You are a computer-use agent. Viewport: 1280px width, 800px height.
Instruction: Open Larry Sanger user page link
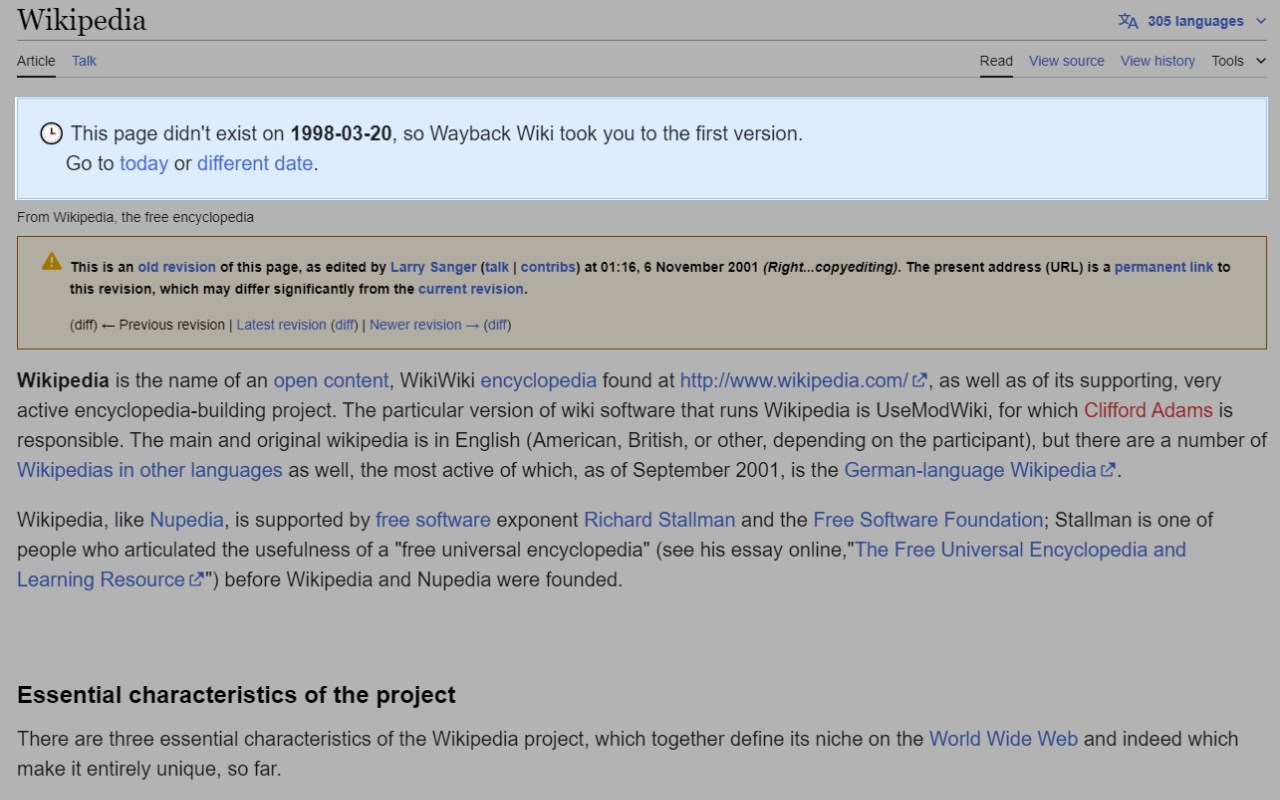pyautogui.click(x=433, y=267)
